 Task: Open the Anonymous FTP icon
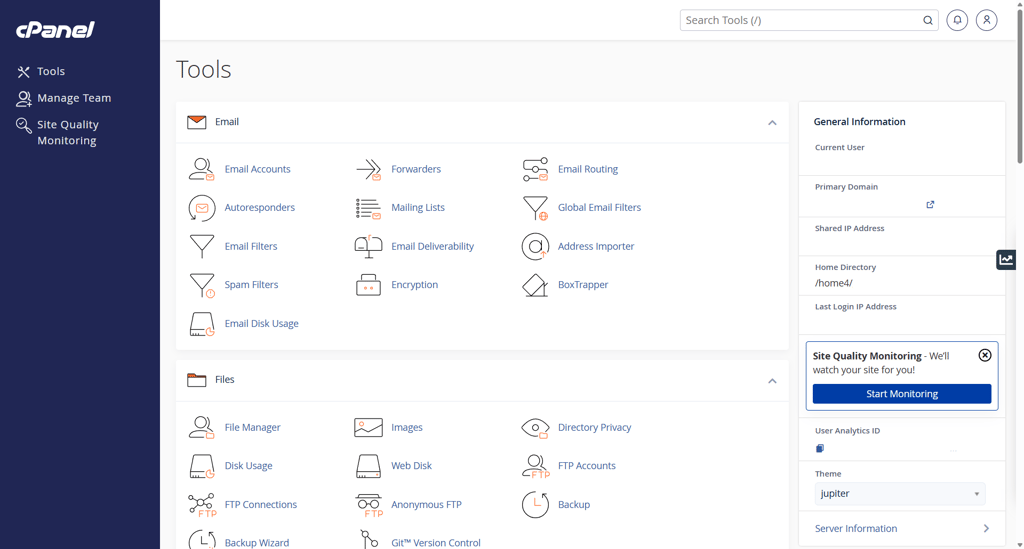click(368, 505)
